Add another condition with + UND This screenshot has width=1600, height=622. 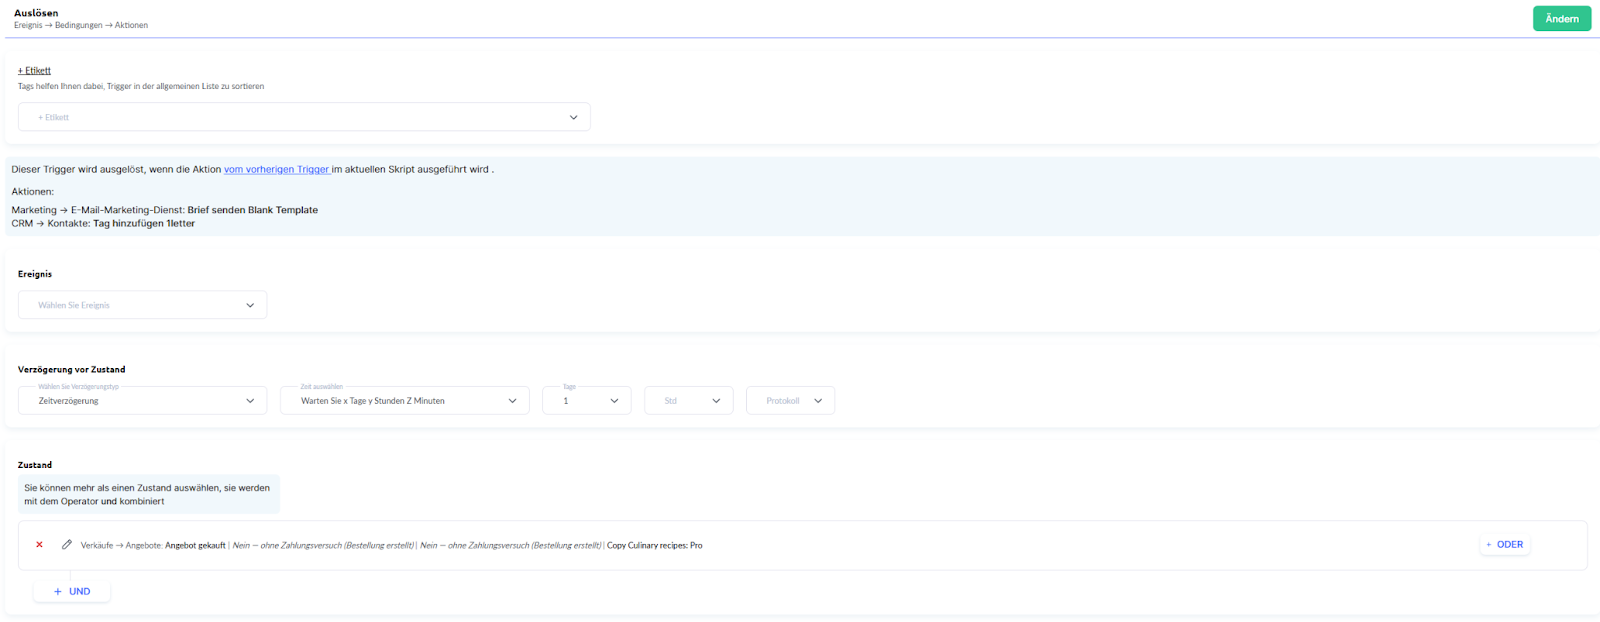click(72, 592)
